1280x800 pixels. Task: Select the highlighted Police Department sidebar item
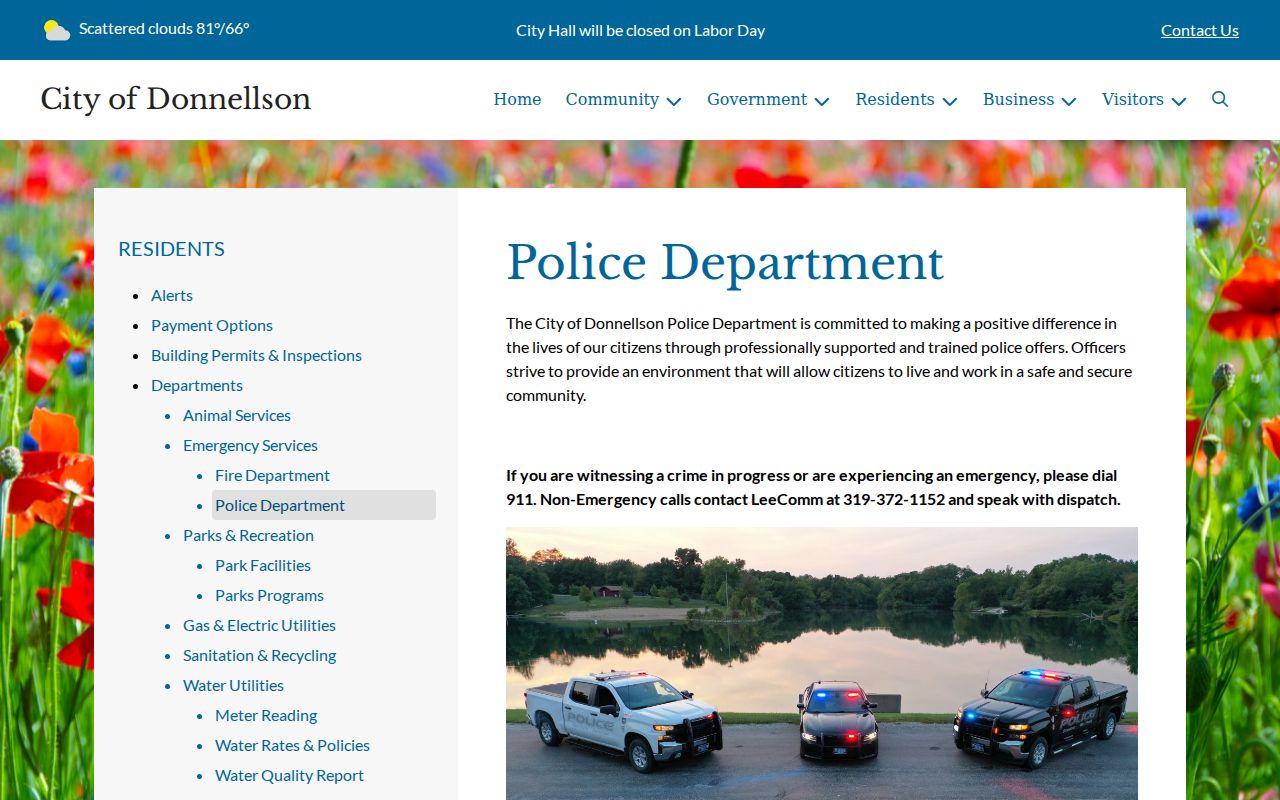(324, 505)
